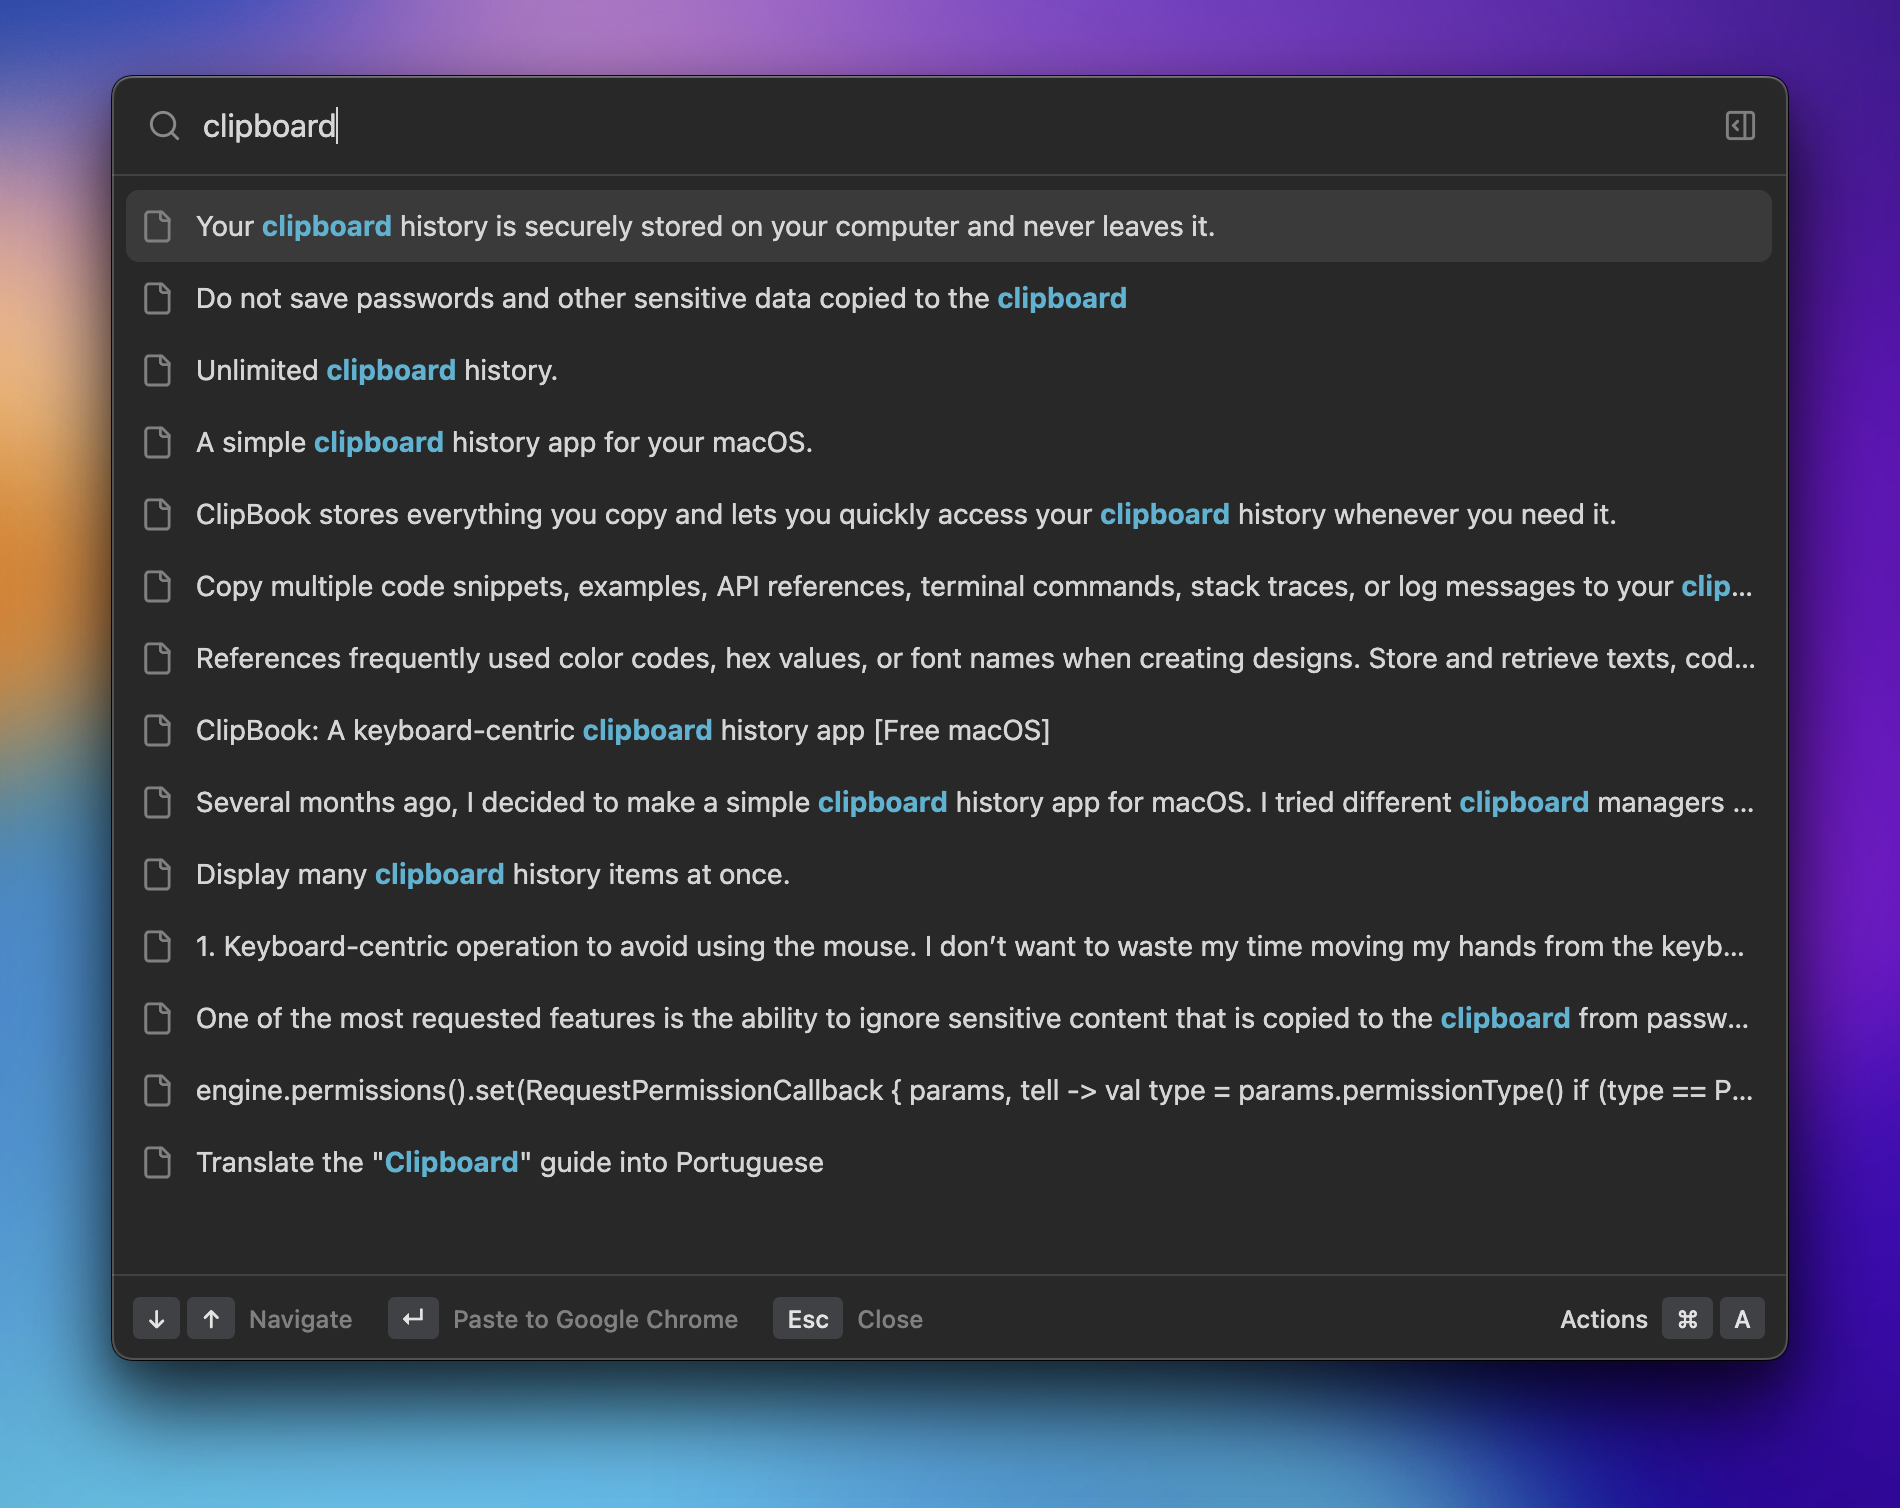Viewport: 1900px width, 1508px height.
Task: Click document icon beside 'Translate the Clipboard guide'
Action: (158, 1162)
